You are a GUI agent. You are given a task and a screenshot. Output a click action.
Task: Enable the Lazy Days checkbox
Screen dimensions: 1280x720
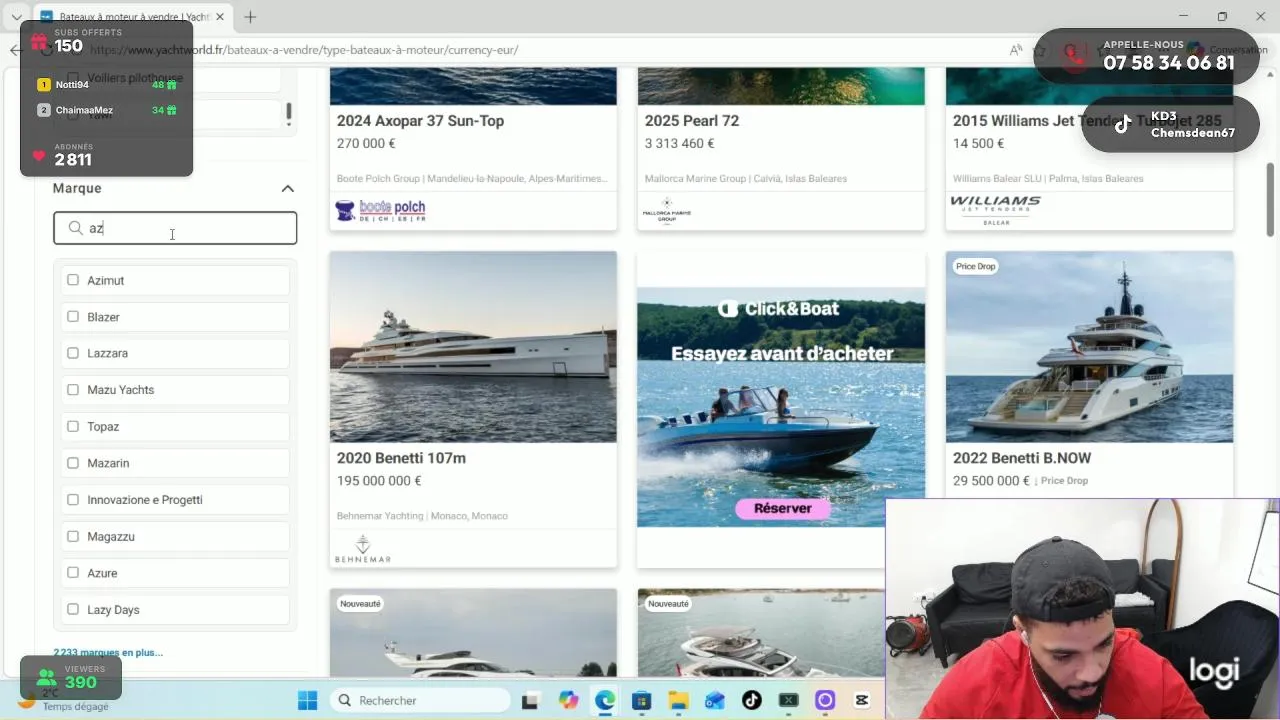point(73,609)
